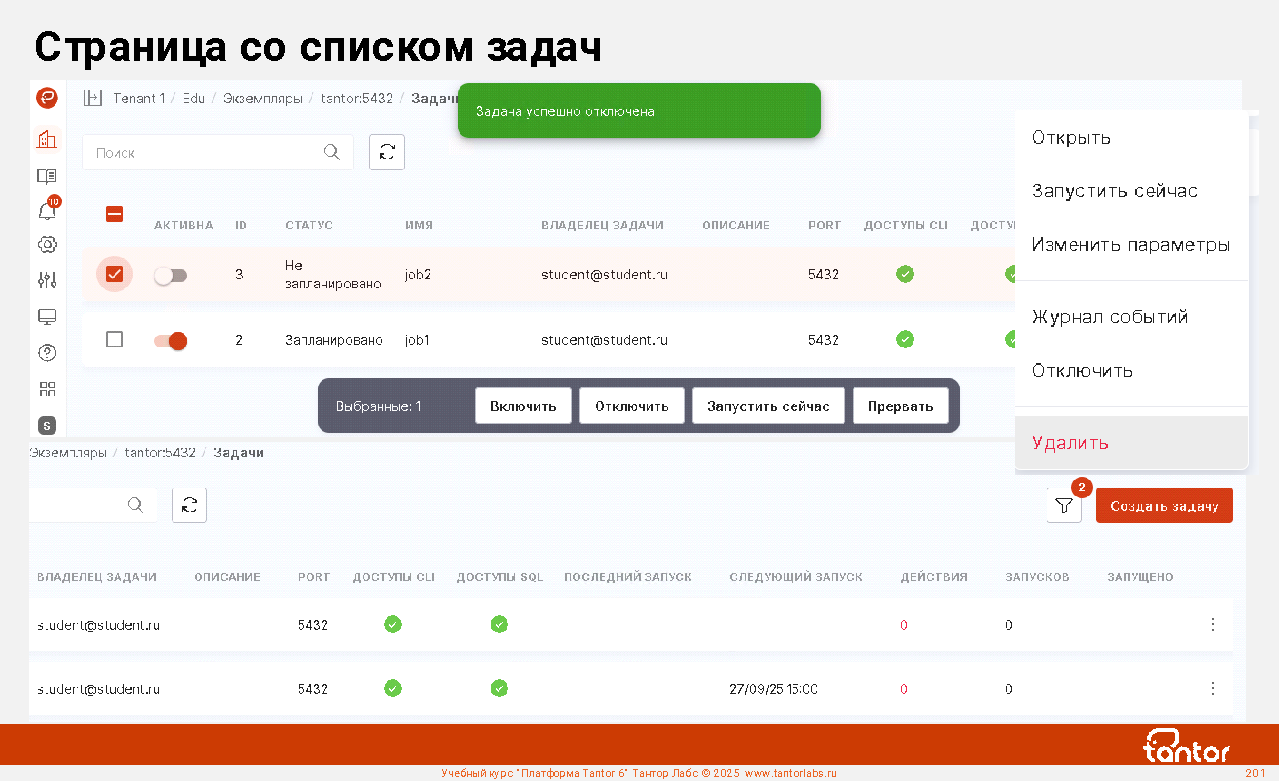Open the three-dot menu in the 27/09/25 row

tap(1213, 689)
